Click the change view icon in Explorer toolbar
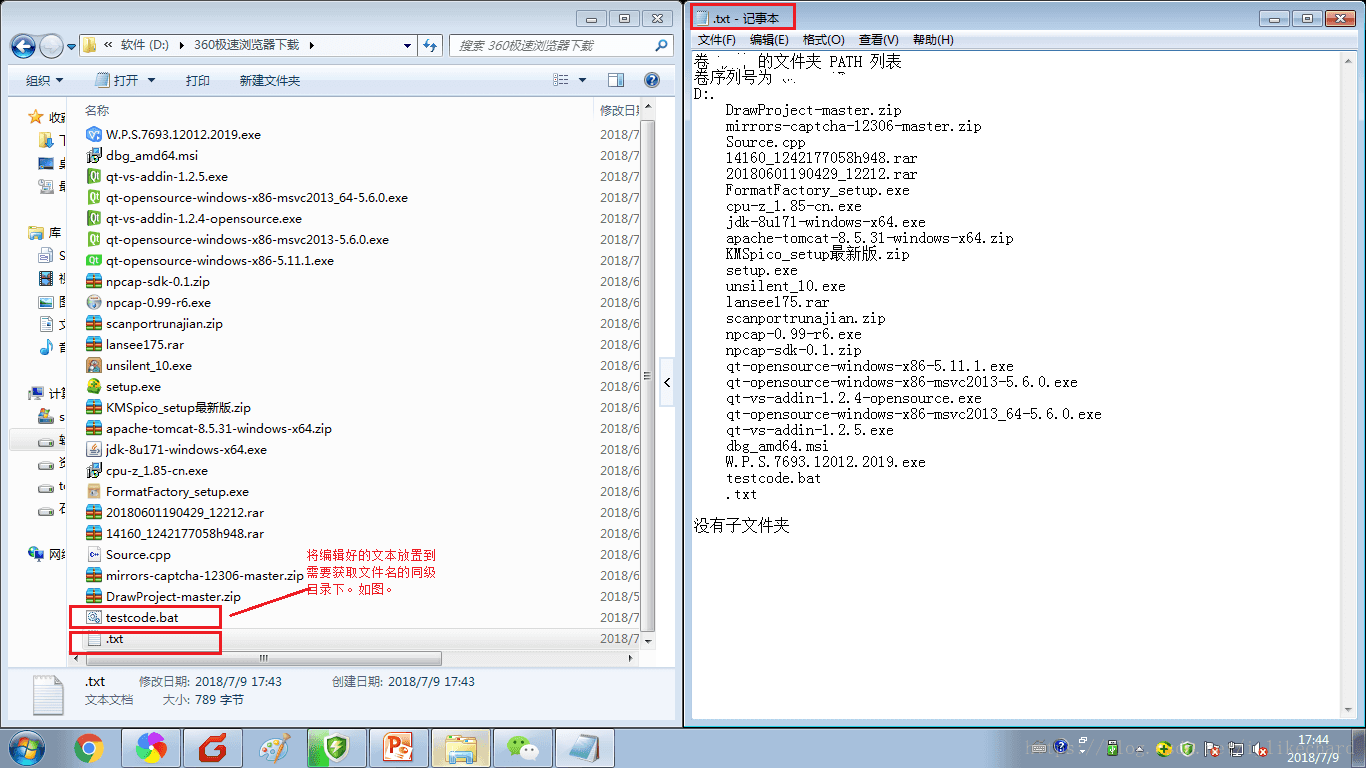1366x768 pixels. point(562,80)
